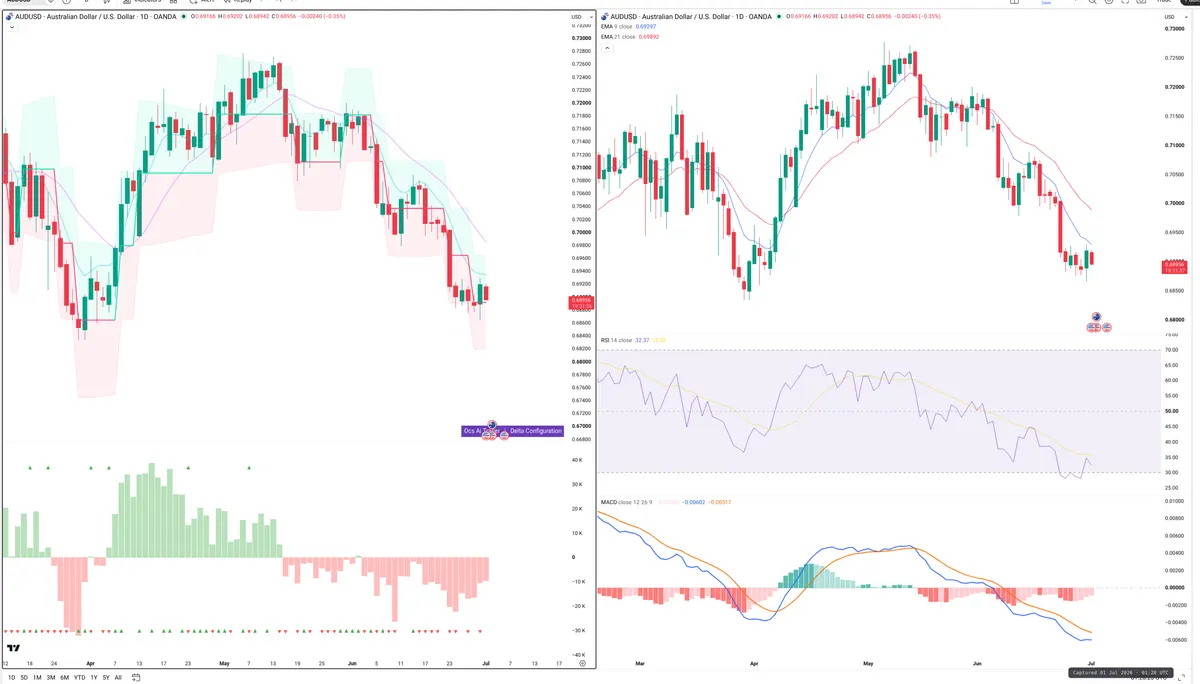Open the Australian flag event icon on right chart
1200x684 pixels.
pyautogui.click(x=1096, y=317)
